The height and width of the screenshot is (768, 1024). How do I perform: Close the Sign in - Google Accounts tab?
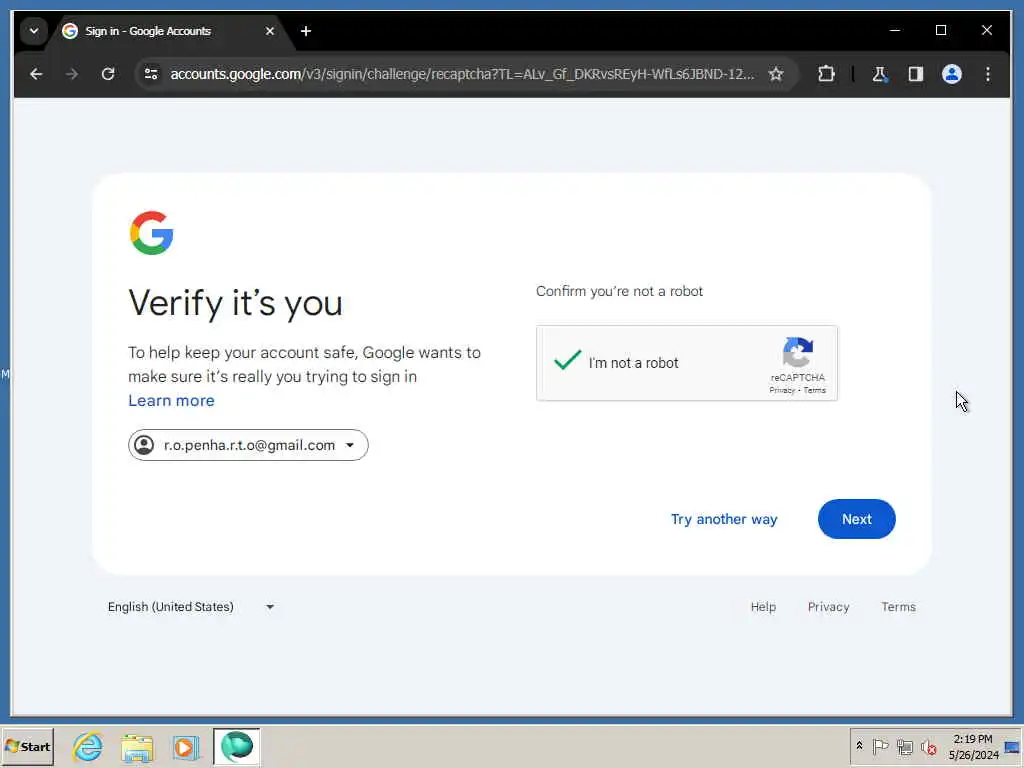270,31
